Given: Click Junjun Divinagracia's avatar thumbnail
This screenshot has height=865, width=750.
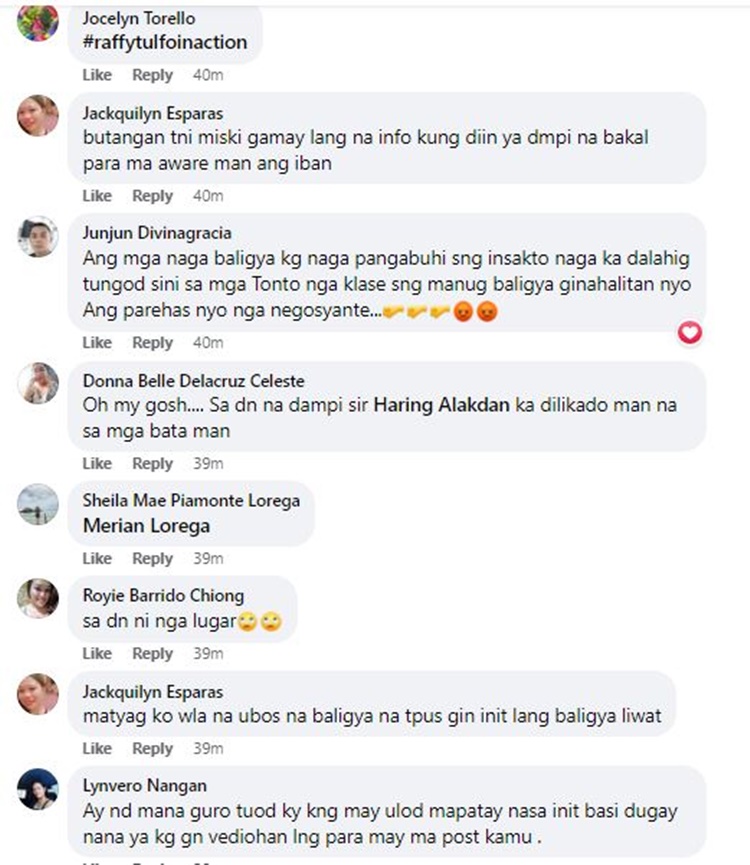Looking at the screenshot, I should click(38, 237).
